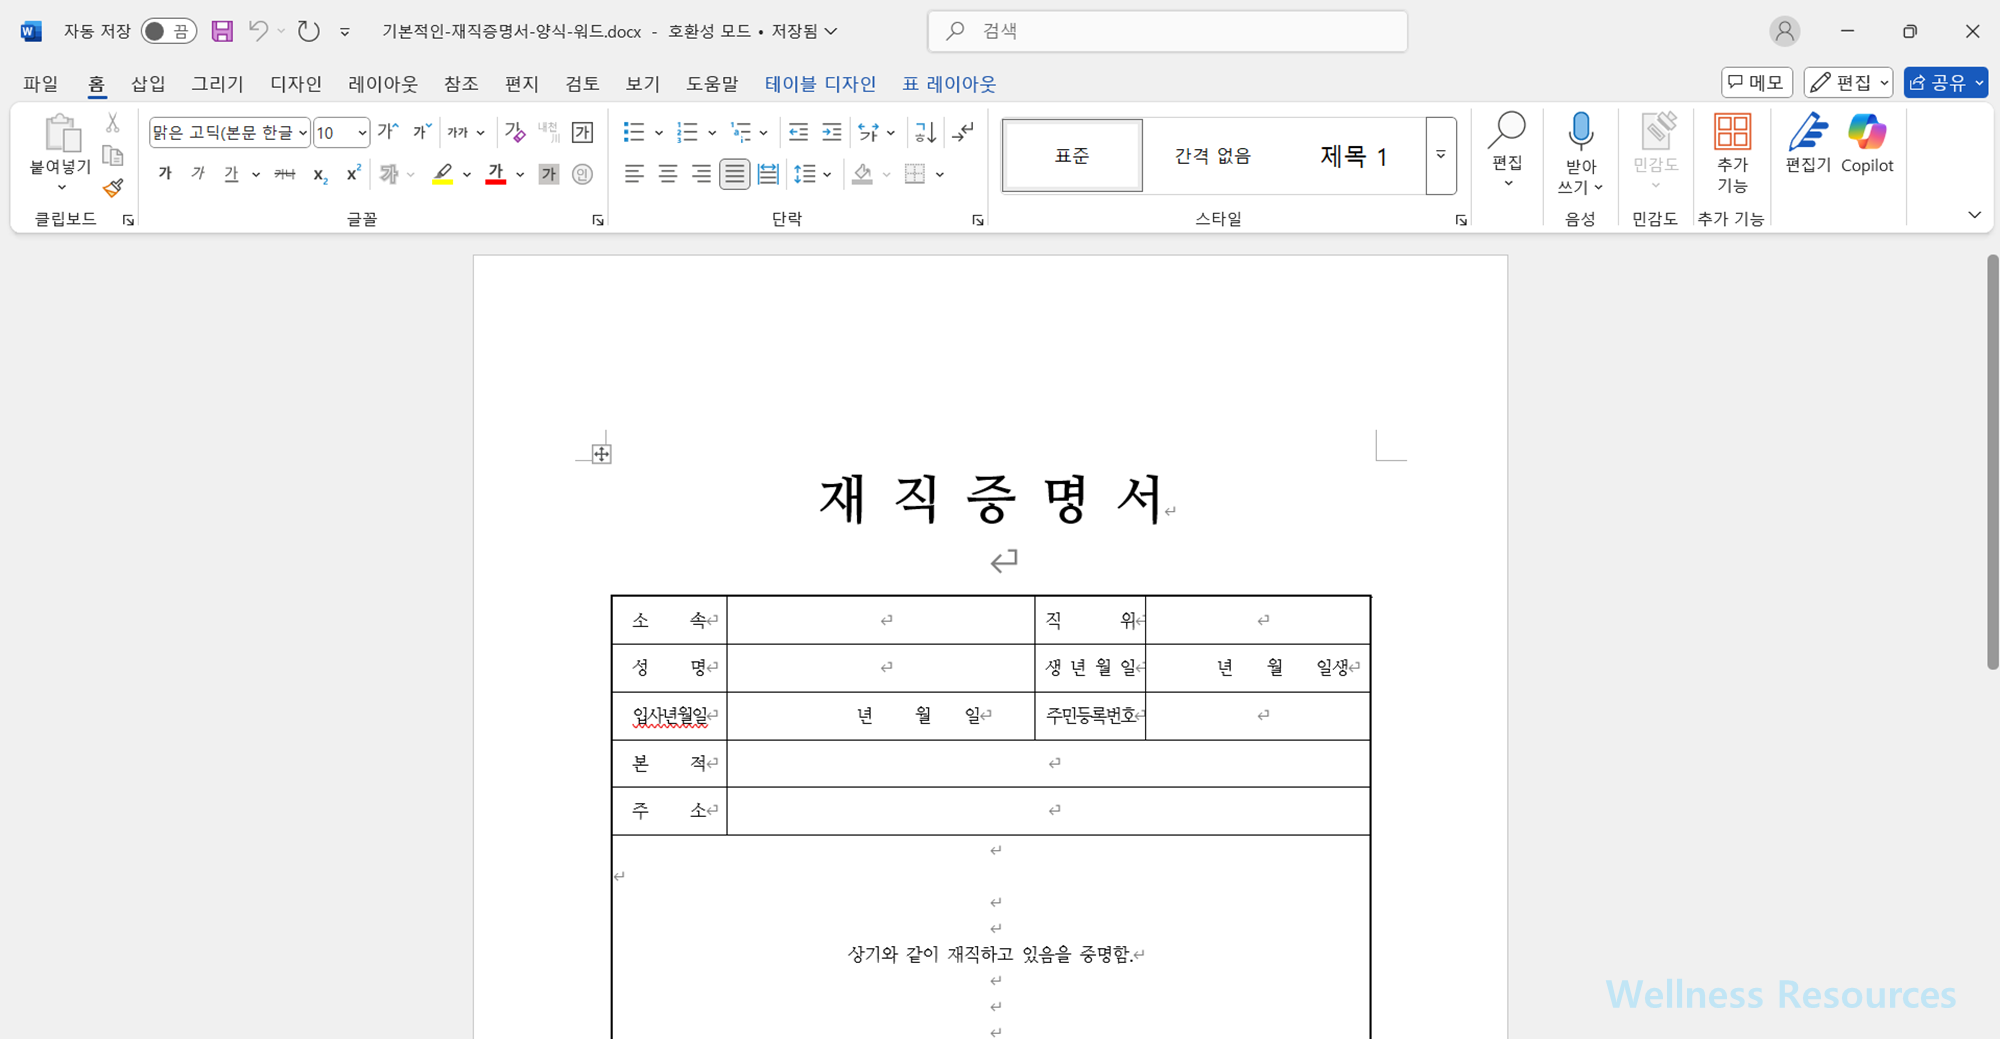Expand the bullet list options arrow
The width and height of the screenshot is (2000, 1039).
tap(659, 132)
